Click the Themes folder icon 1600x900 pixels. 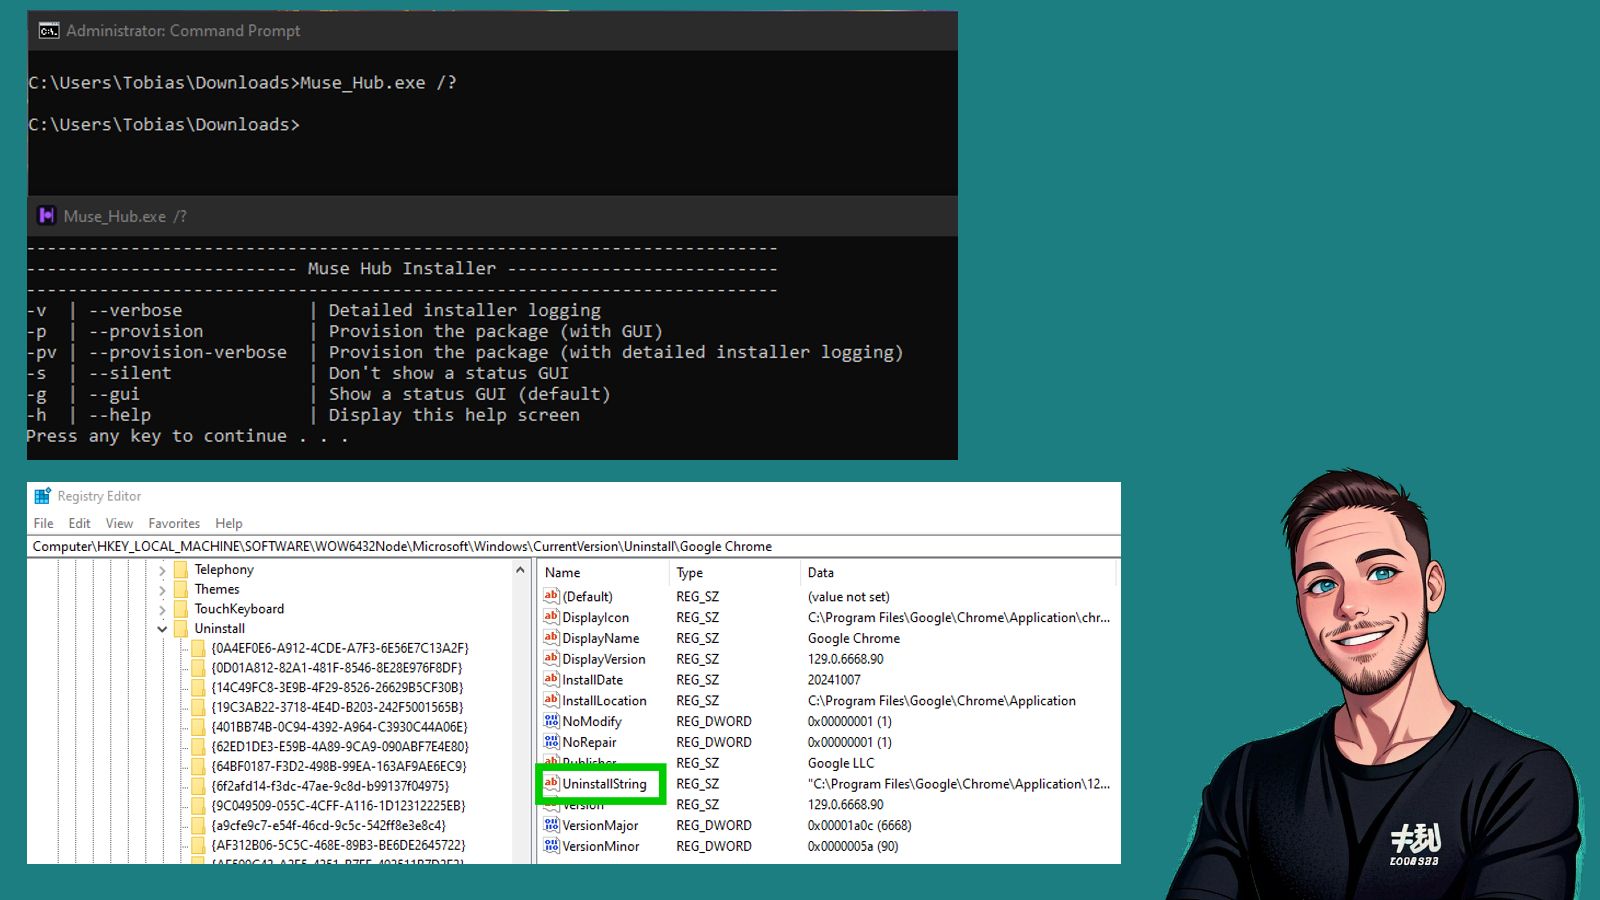181,589
